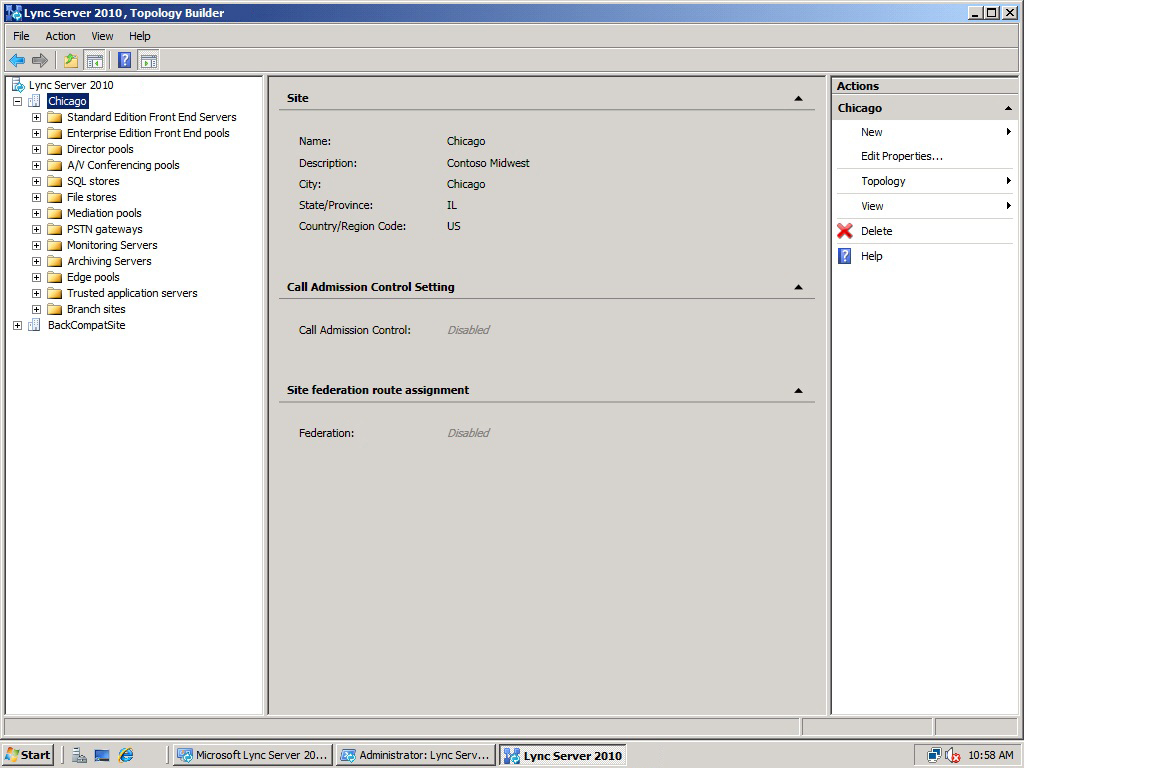
Task: Open the View submenu in Actions pane
Action: pos(925,206)
